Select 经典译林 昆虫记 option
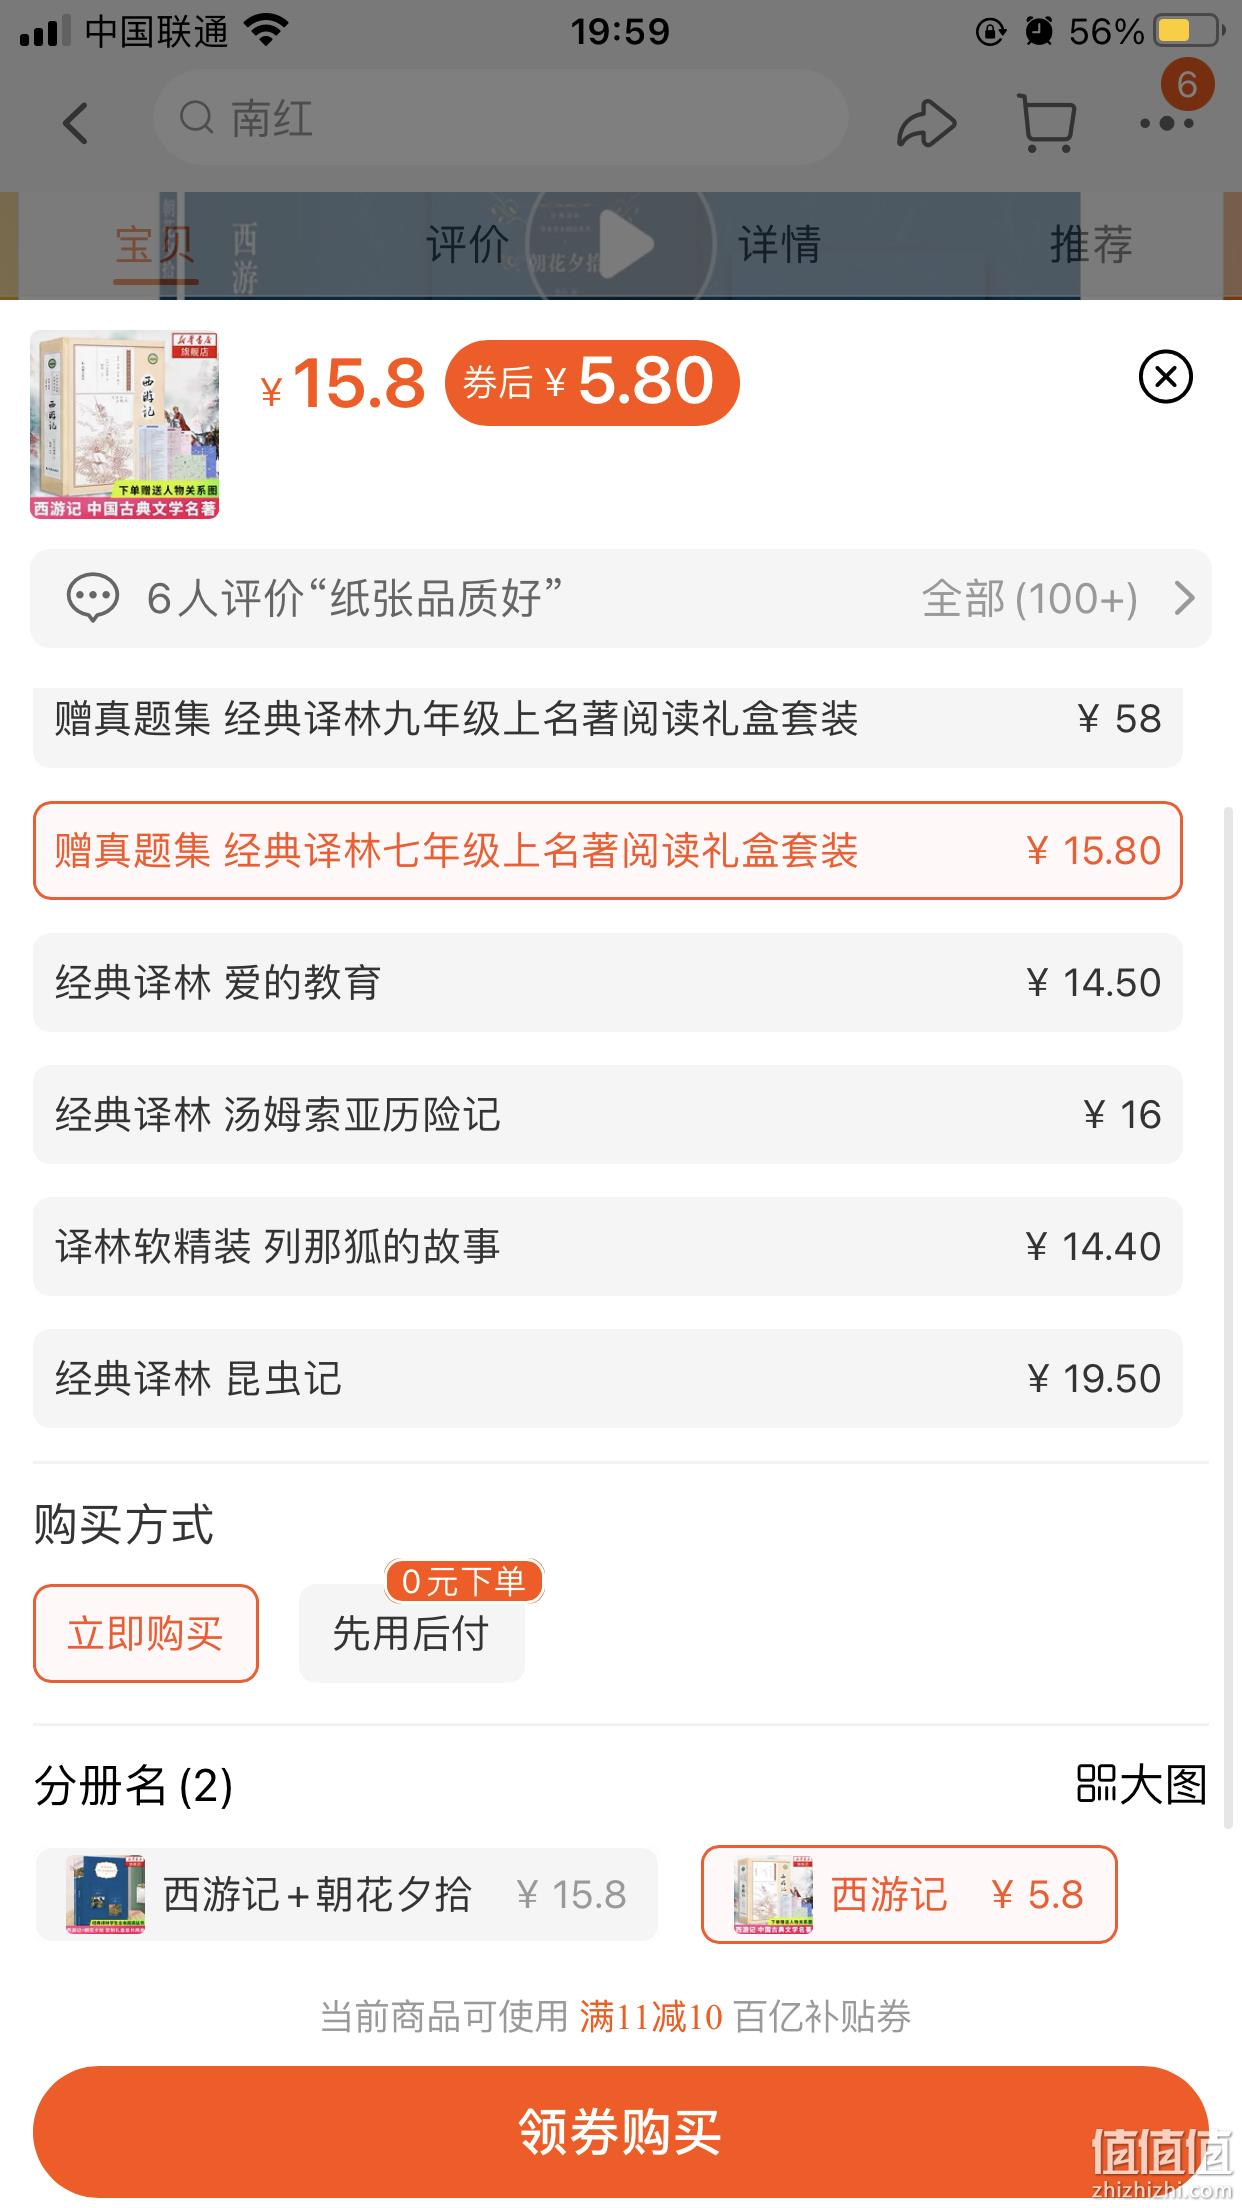The image size is (1242, 2208). (608, 1378)
